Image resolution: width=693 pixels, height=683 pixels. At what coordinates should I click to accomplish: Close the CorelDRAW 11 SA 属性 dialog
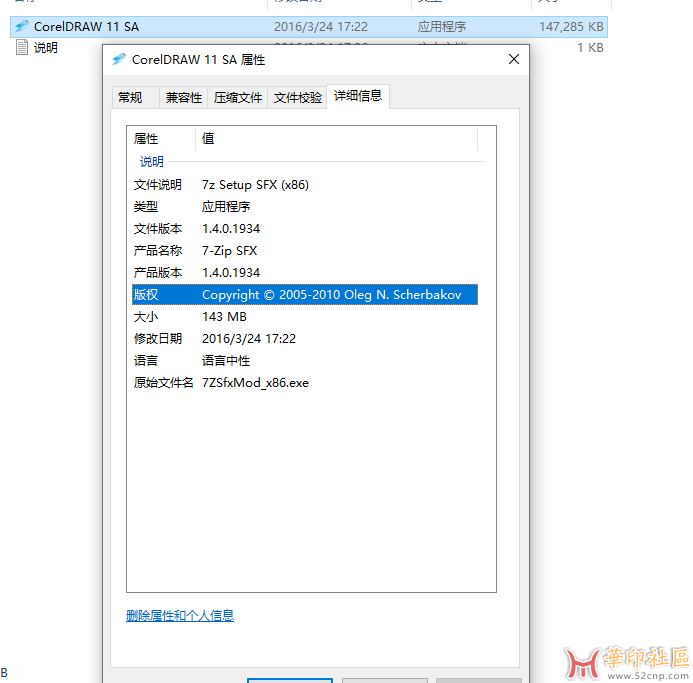514,59
